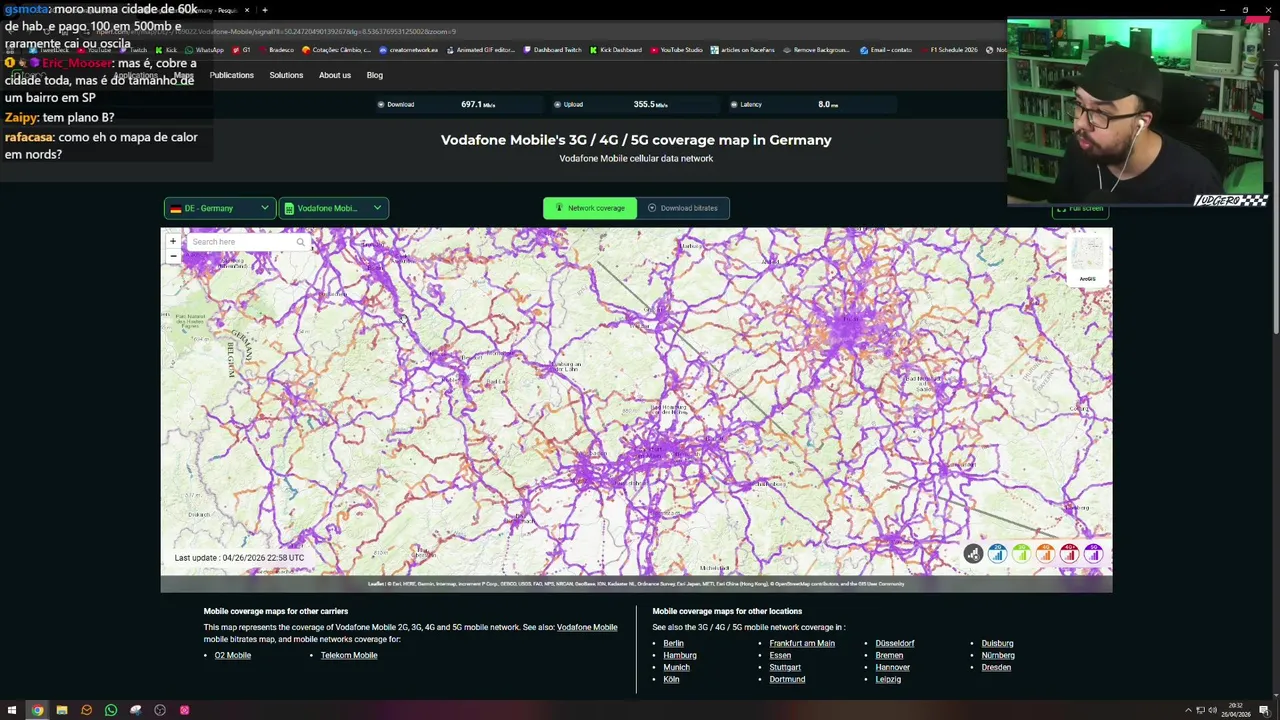Open the Berlin coverage link
This screenshot has width=1280, height=720.
click(x=674, y=643)
